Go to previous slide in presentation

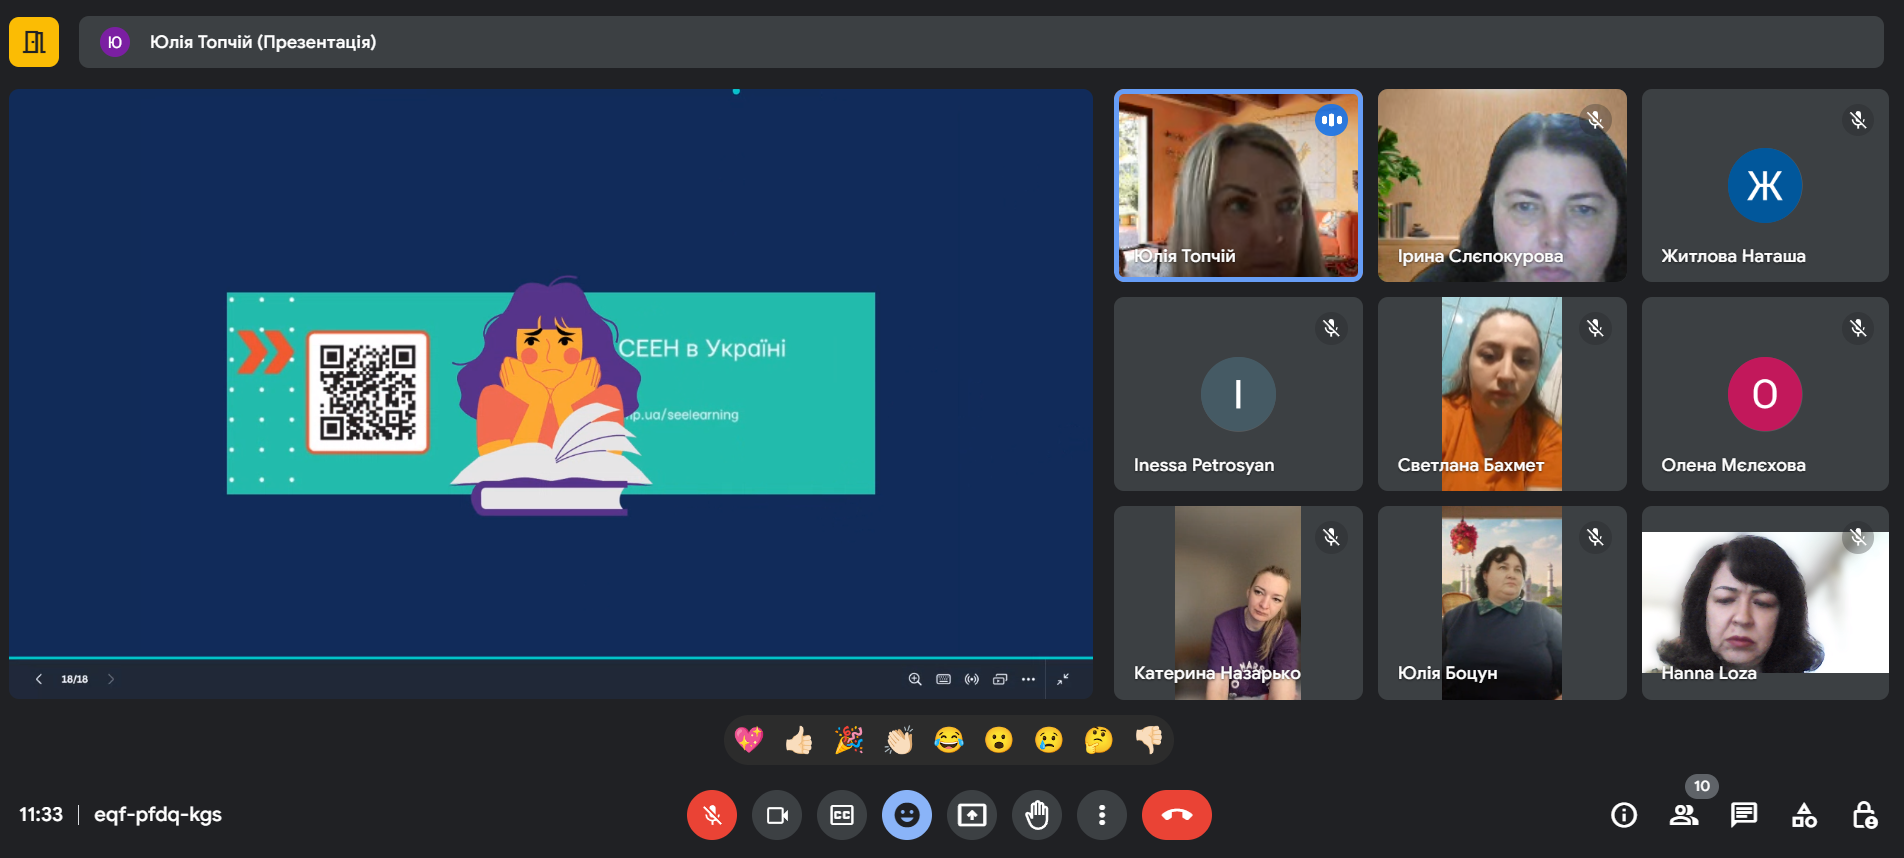[39, 679]
